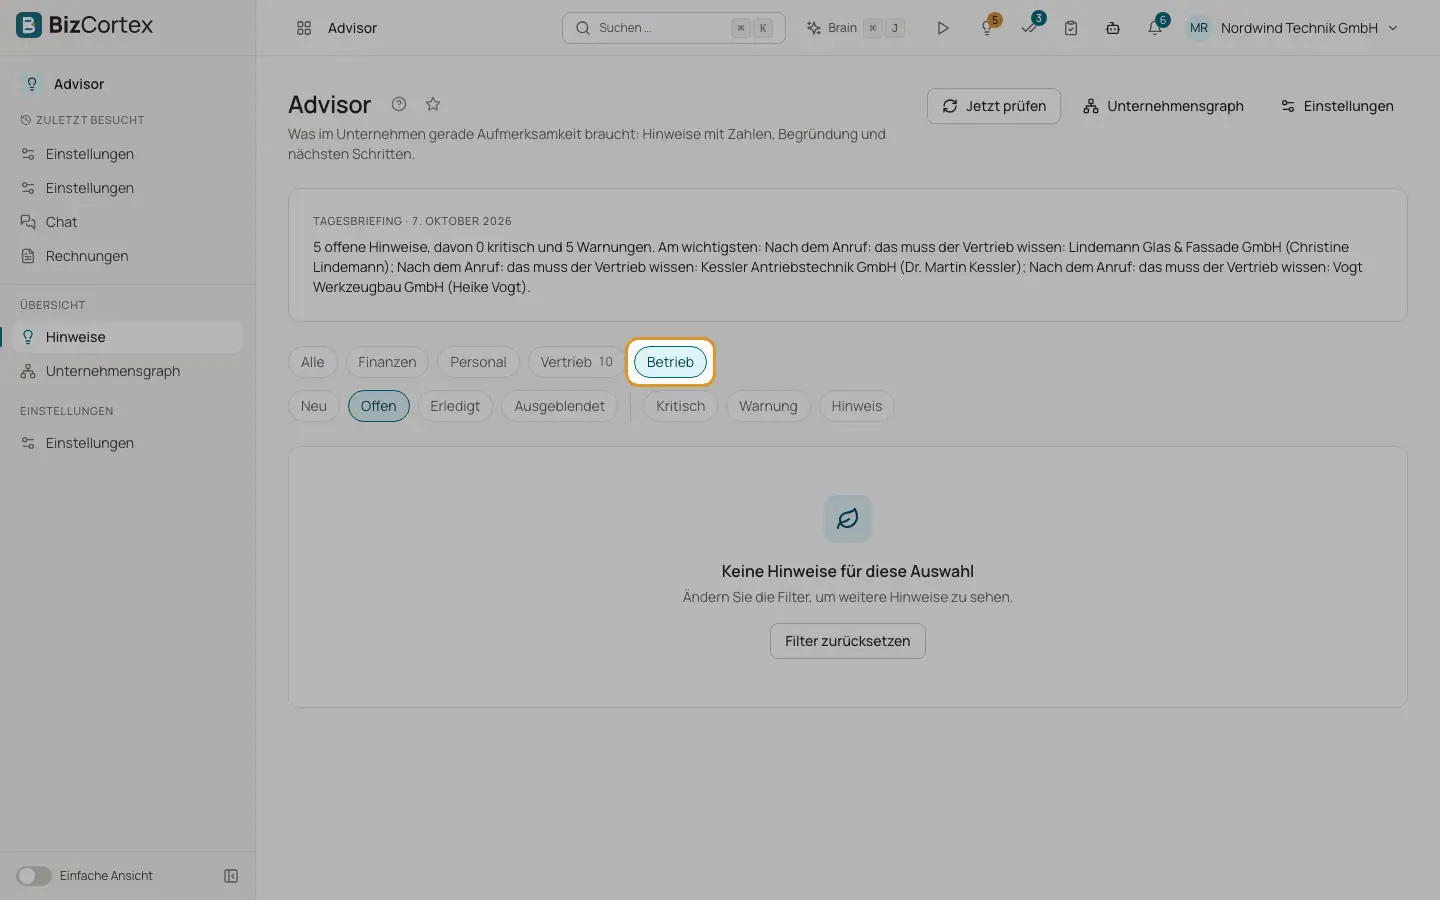Click Jetzt prüfen button
The width and height of the screenshot is (1440, 900).
(994, 106)
